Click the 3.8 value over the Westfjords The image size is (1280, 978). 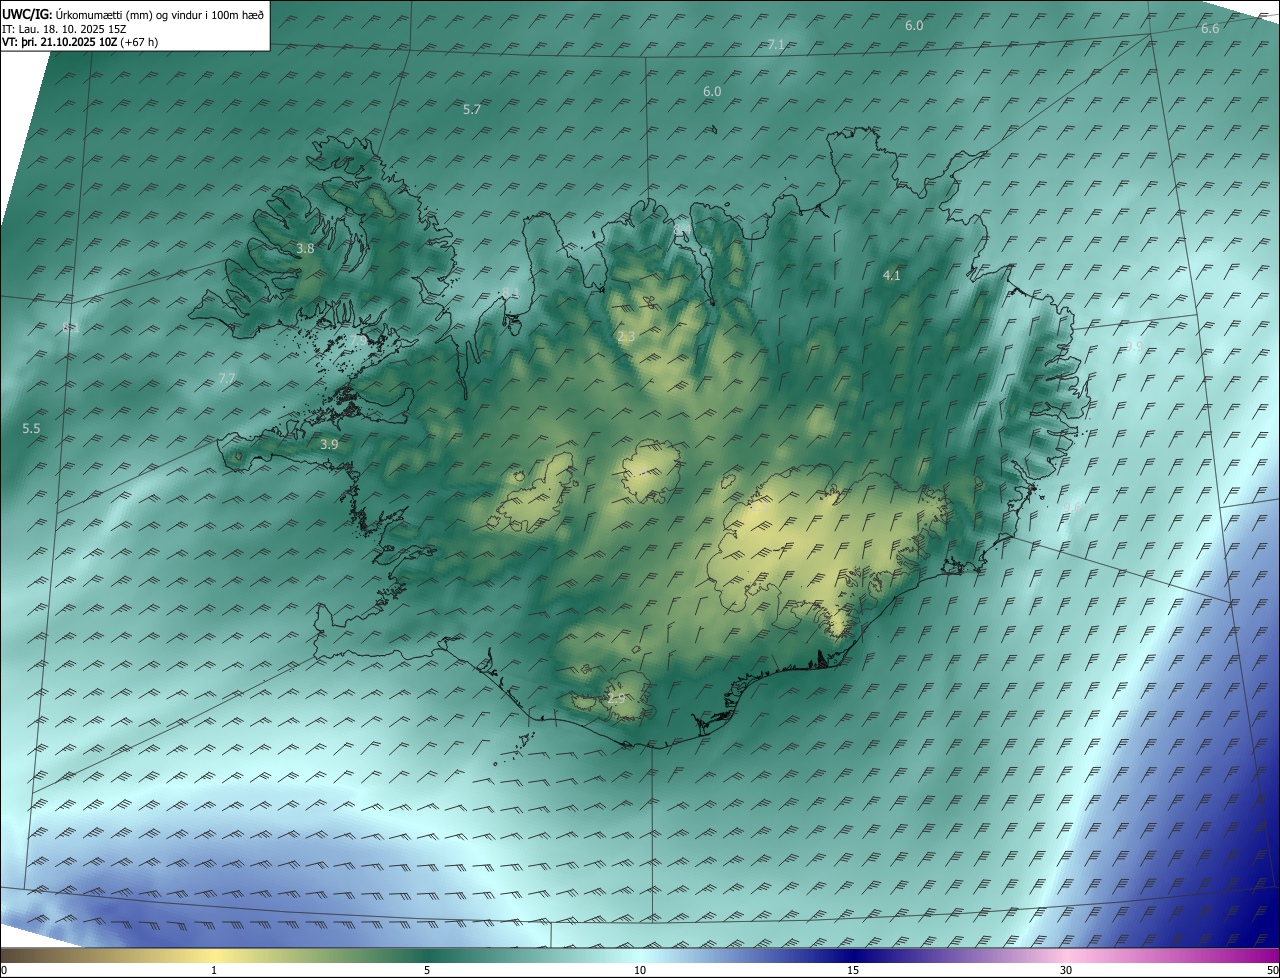pos(305,249)
